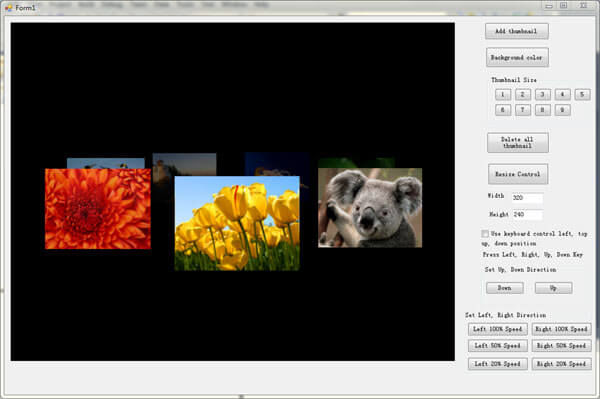600x399 pixels.
Task: Click the Resize Control button
Action: [518, 174]
